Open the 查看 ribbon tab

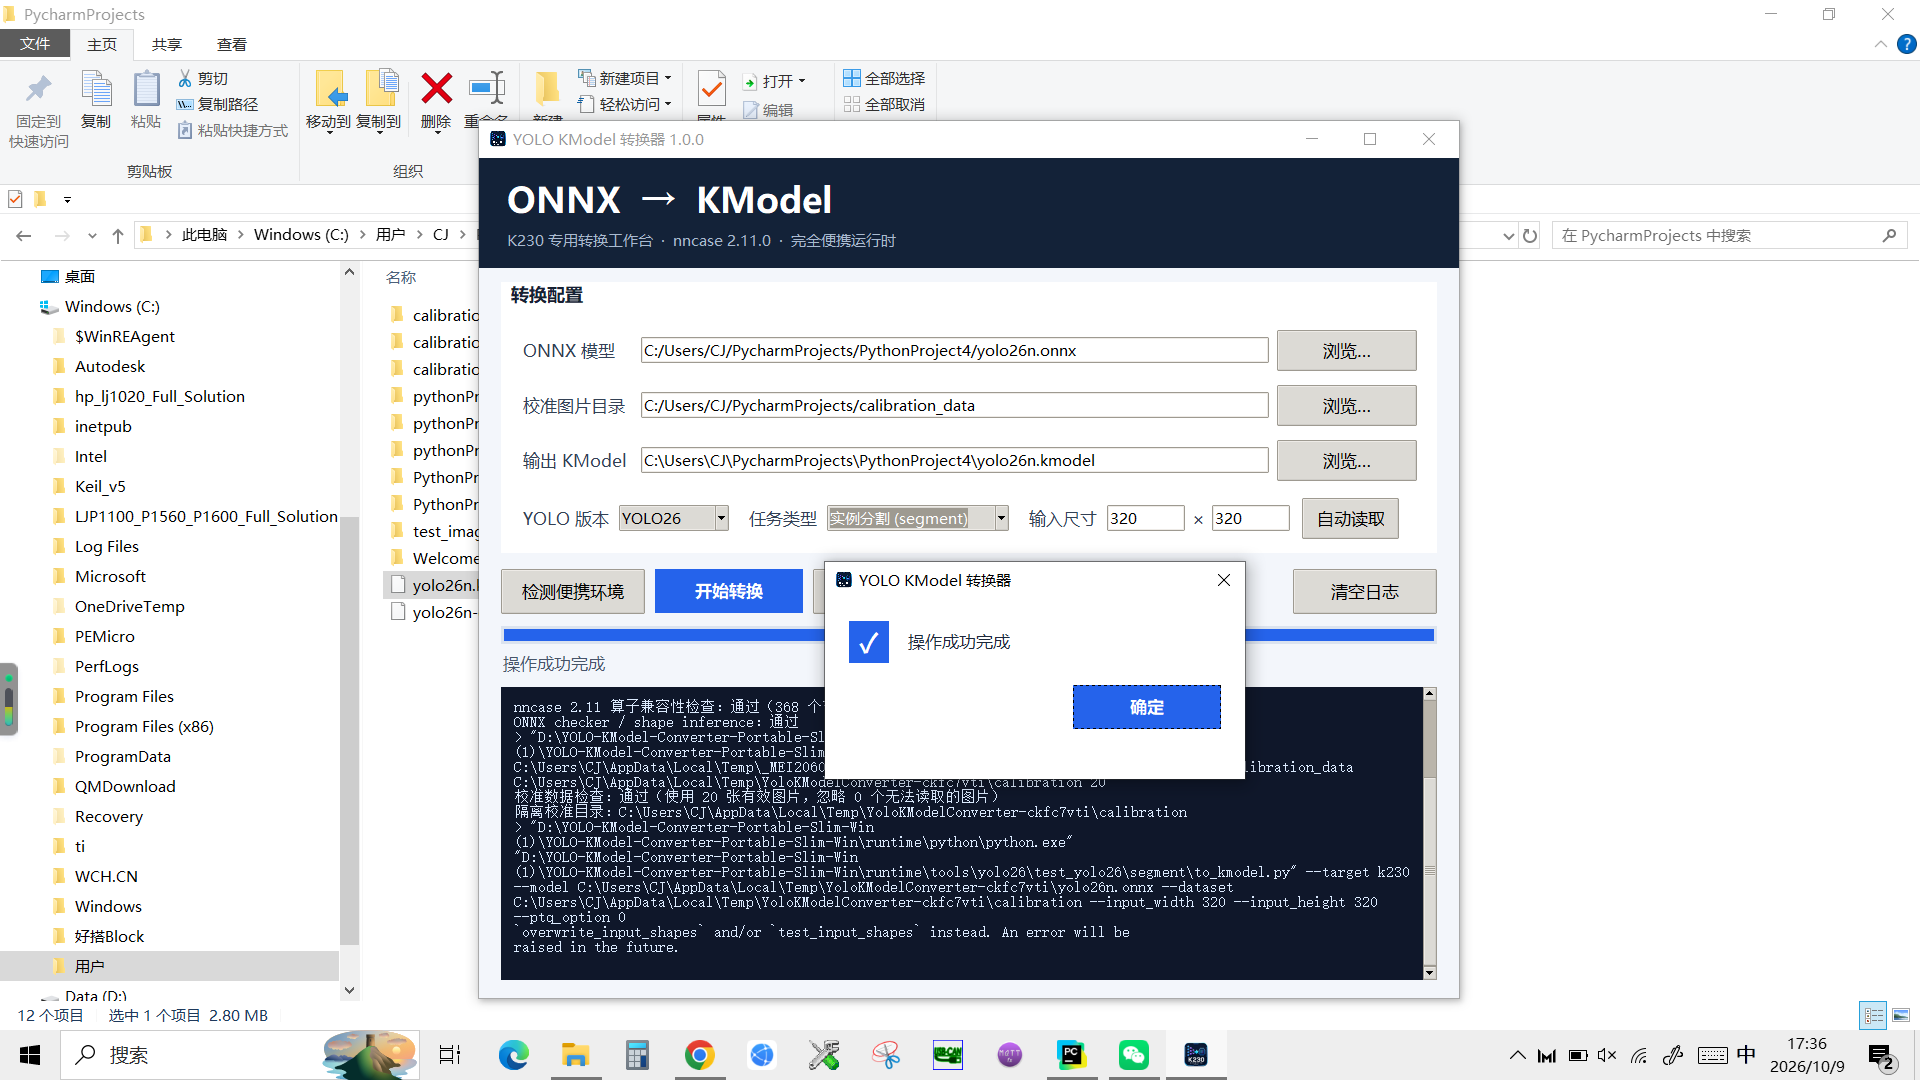coord(232,44)
